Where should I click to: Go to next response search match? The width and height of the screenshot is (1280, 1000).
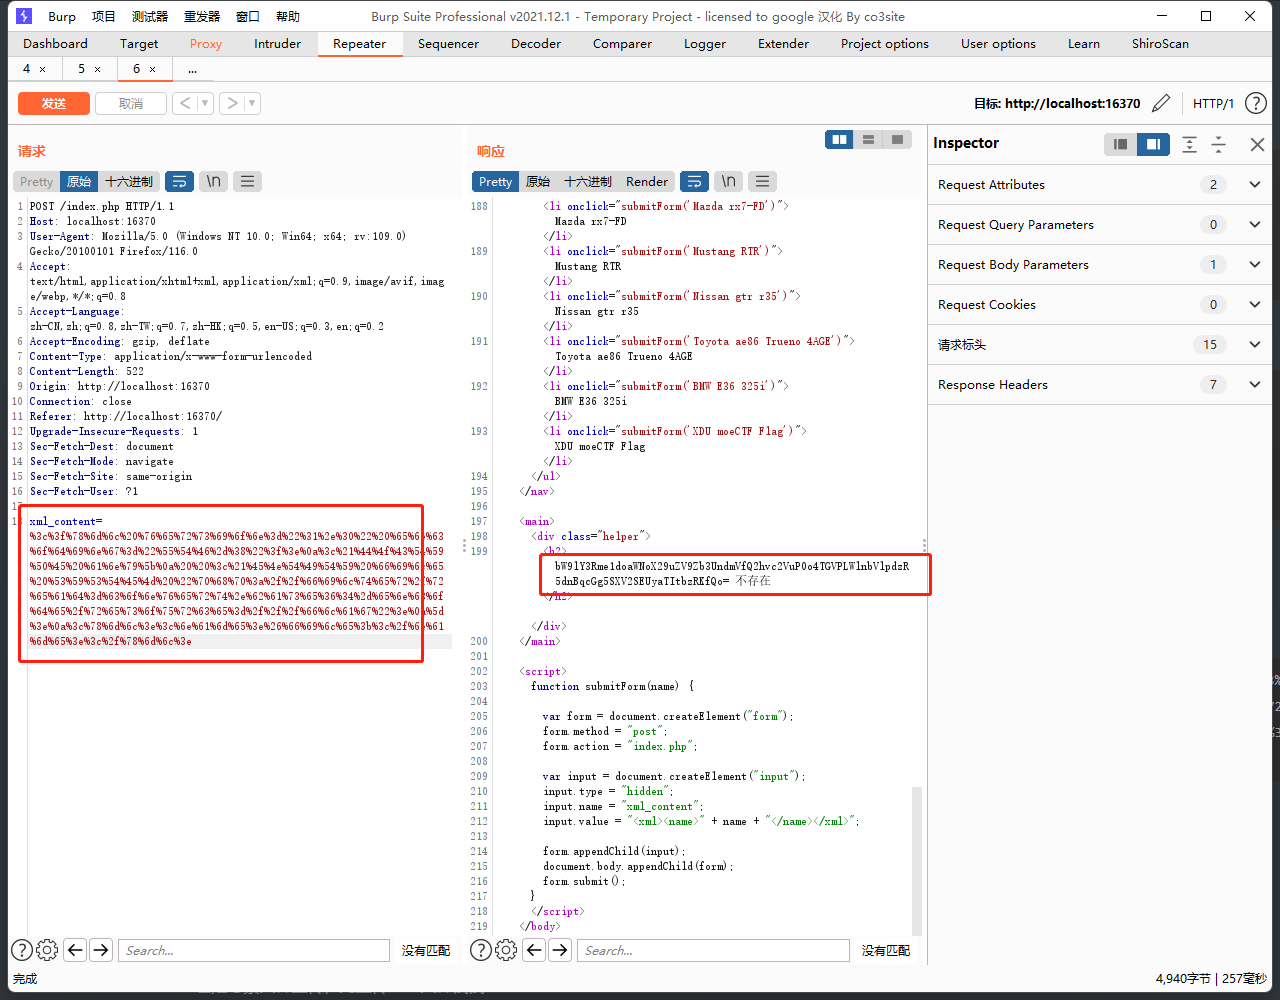(x=560, y=950)
